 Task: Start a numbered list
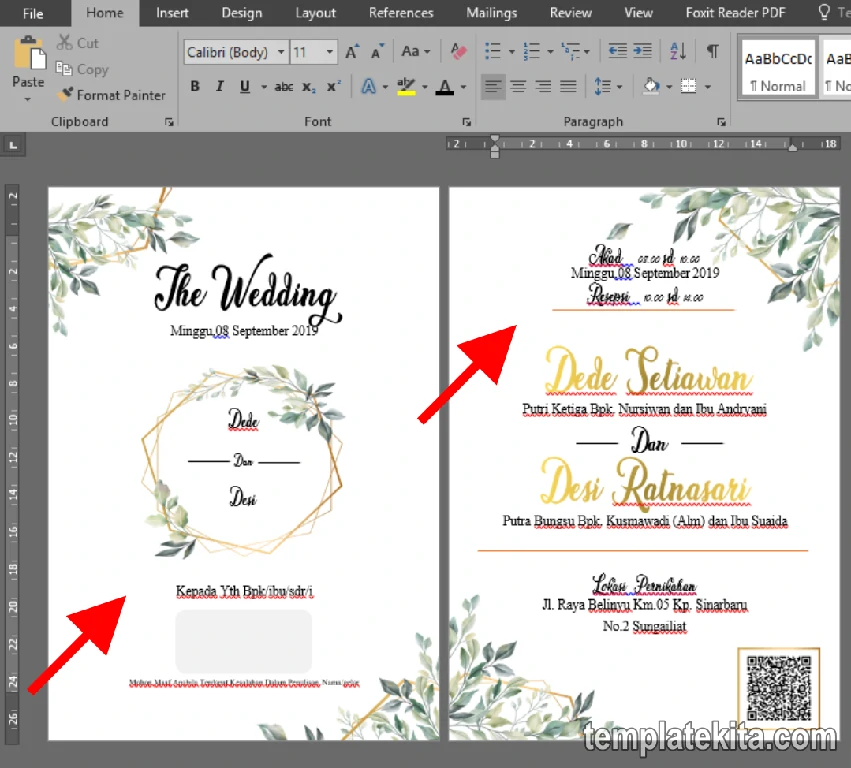(x=531, y=51)
